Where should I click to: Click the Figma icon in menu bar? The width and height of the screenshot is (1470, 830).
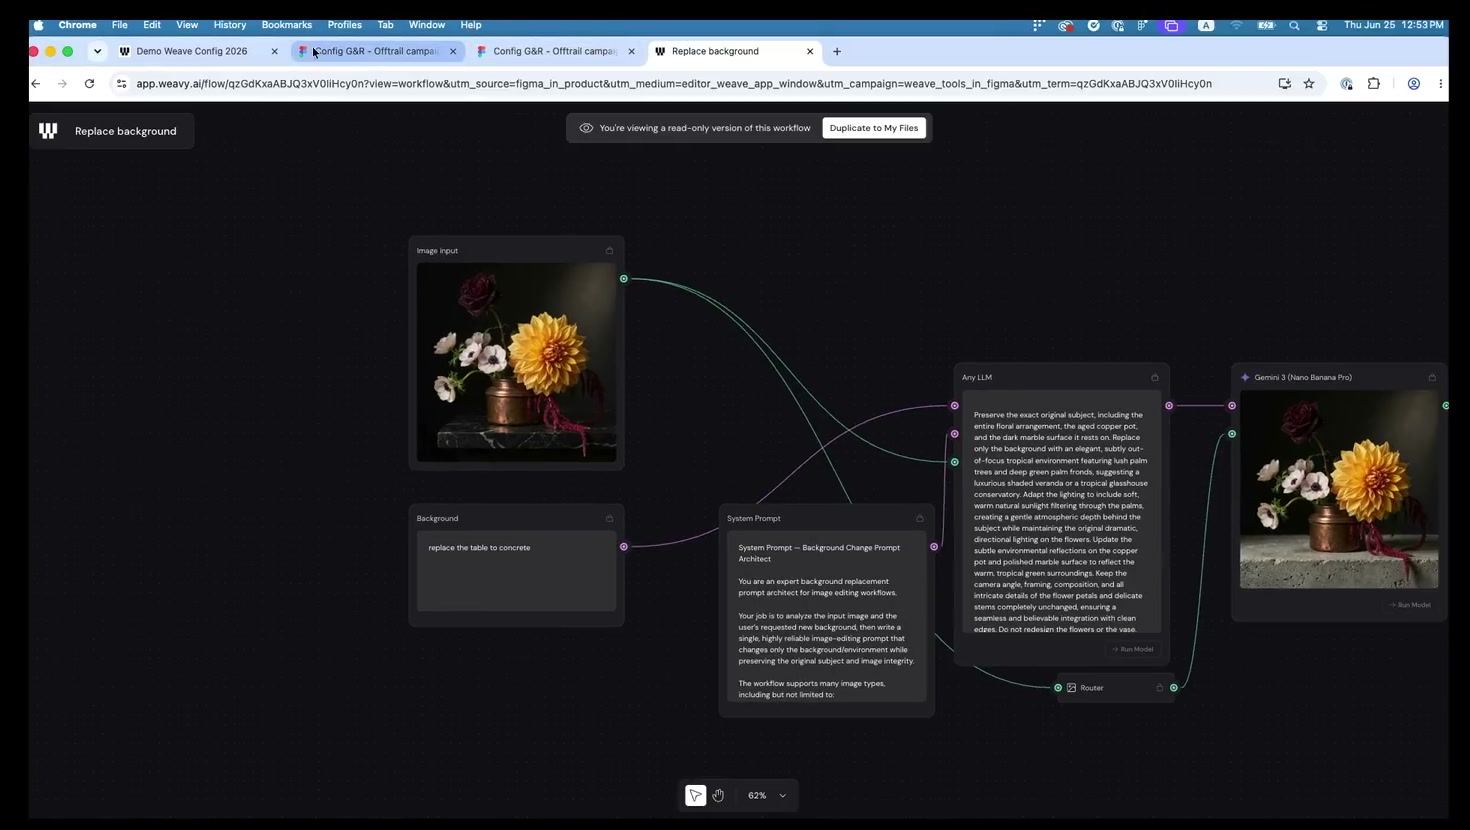pos(1143,25)
